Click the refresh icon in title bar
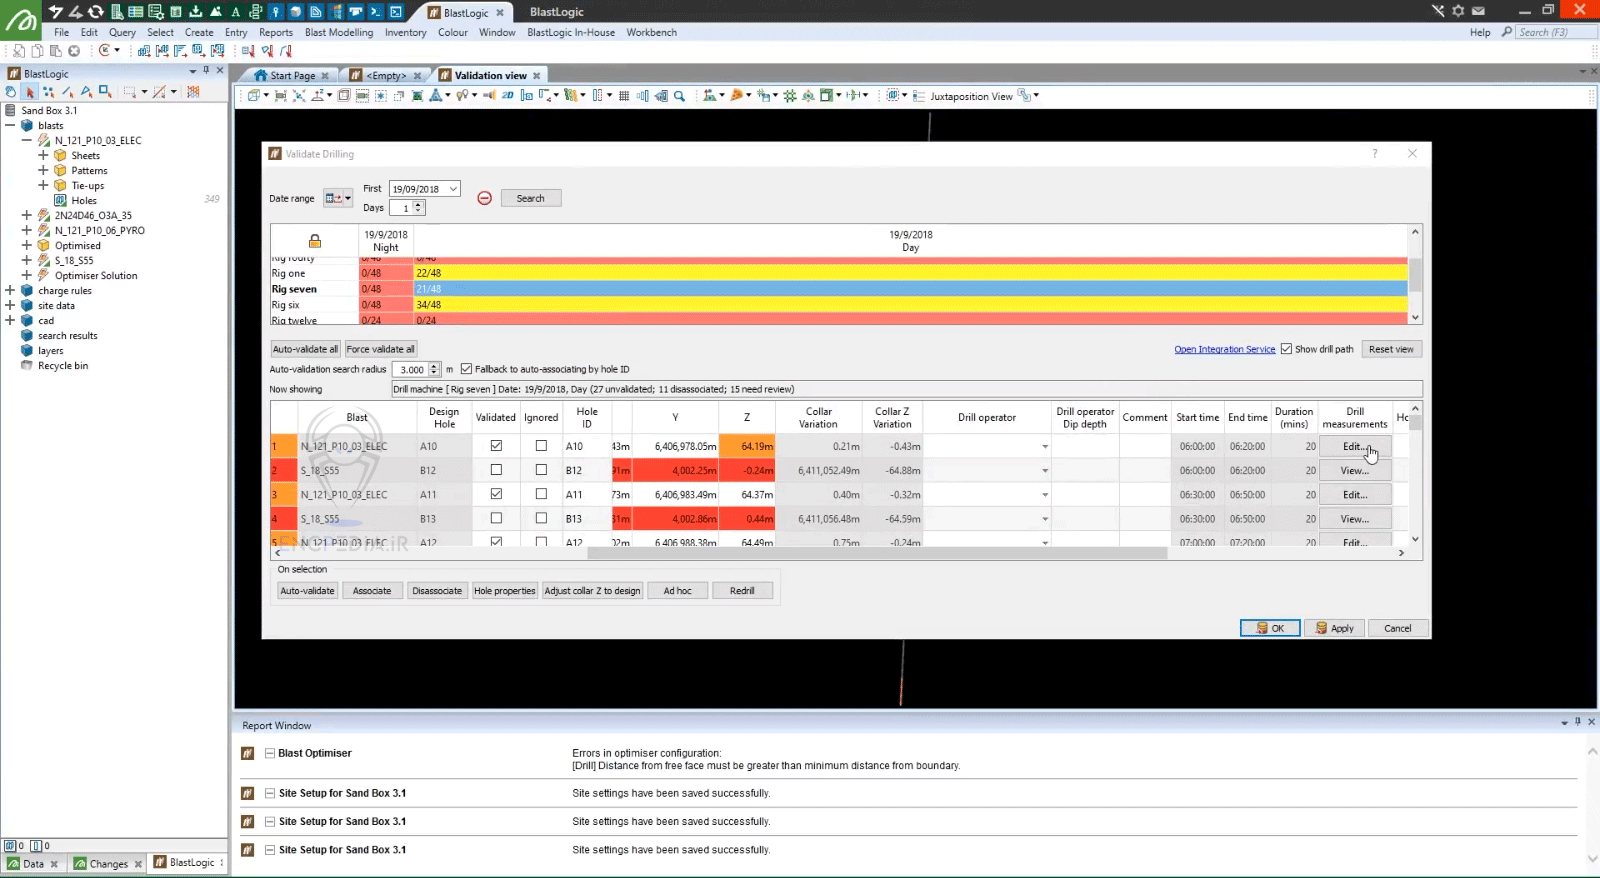Viewport: 1600px width, 878px height. [96, 12]
